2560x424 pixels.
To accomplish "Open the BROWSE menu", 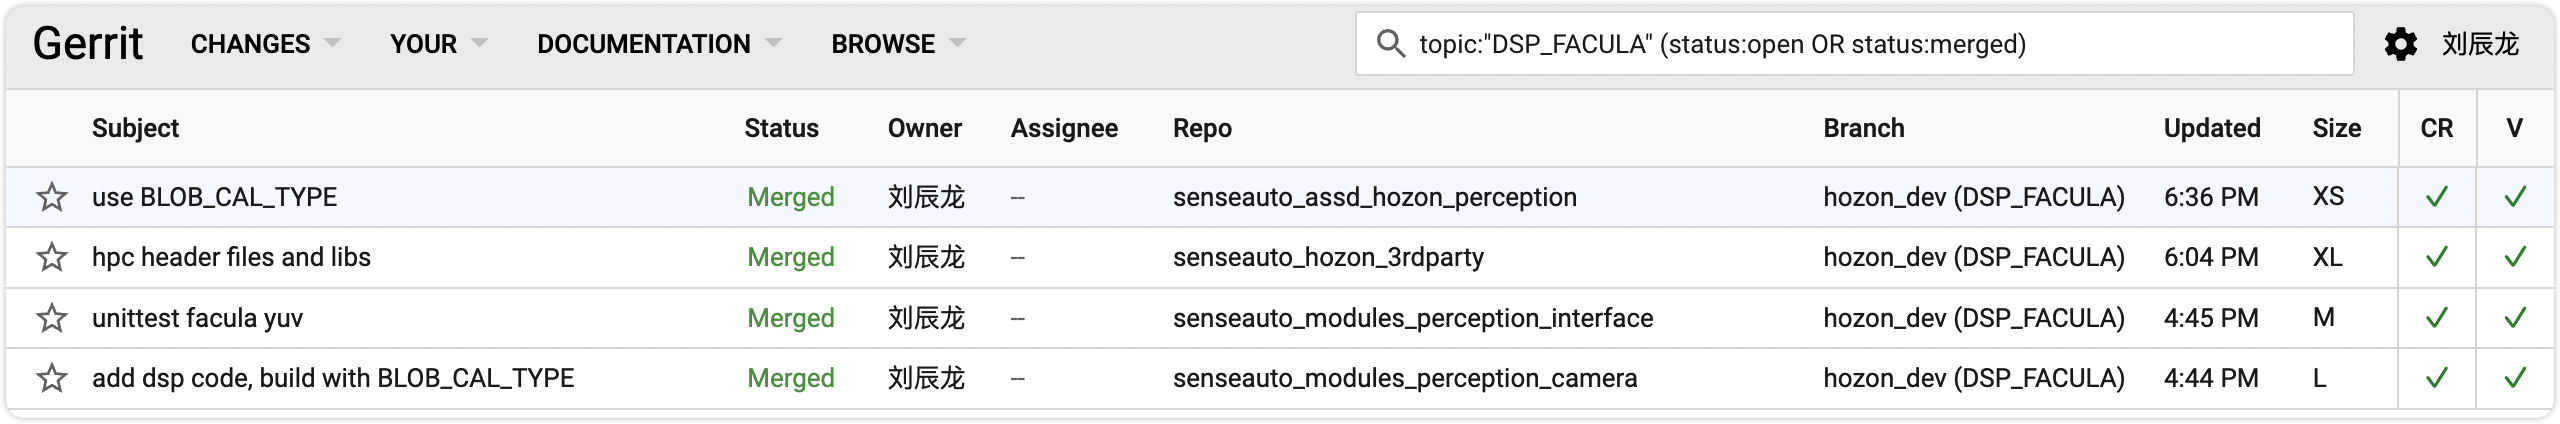I will [x=898, y=44].
